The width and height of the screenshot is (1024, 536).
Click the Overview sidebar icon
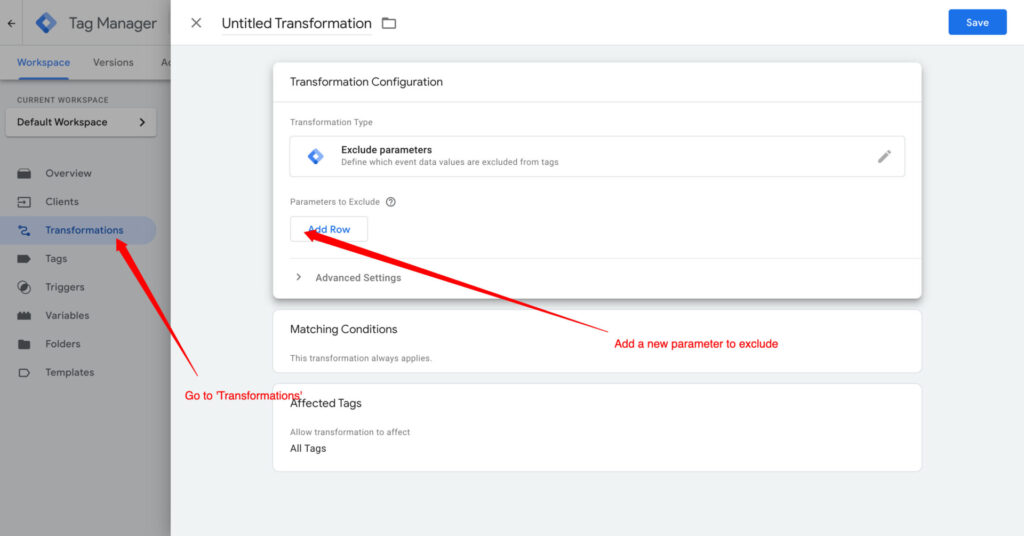(24, 174)
